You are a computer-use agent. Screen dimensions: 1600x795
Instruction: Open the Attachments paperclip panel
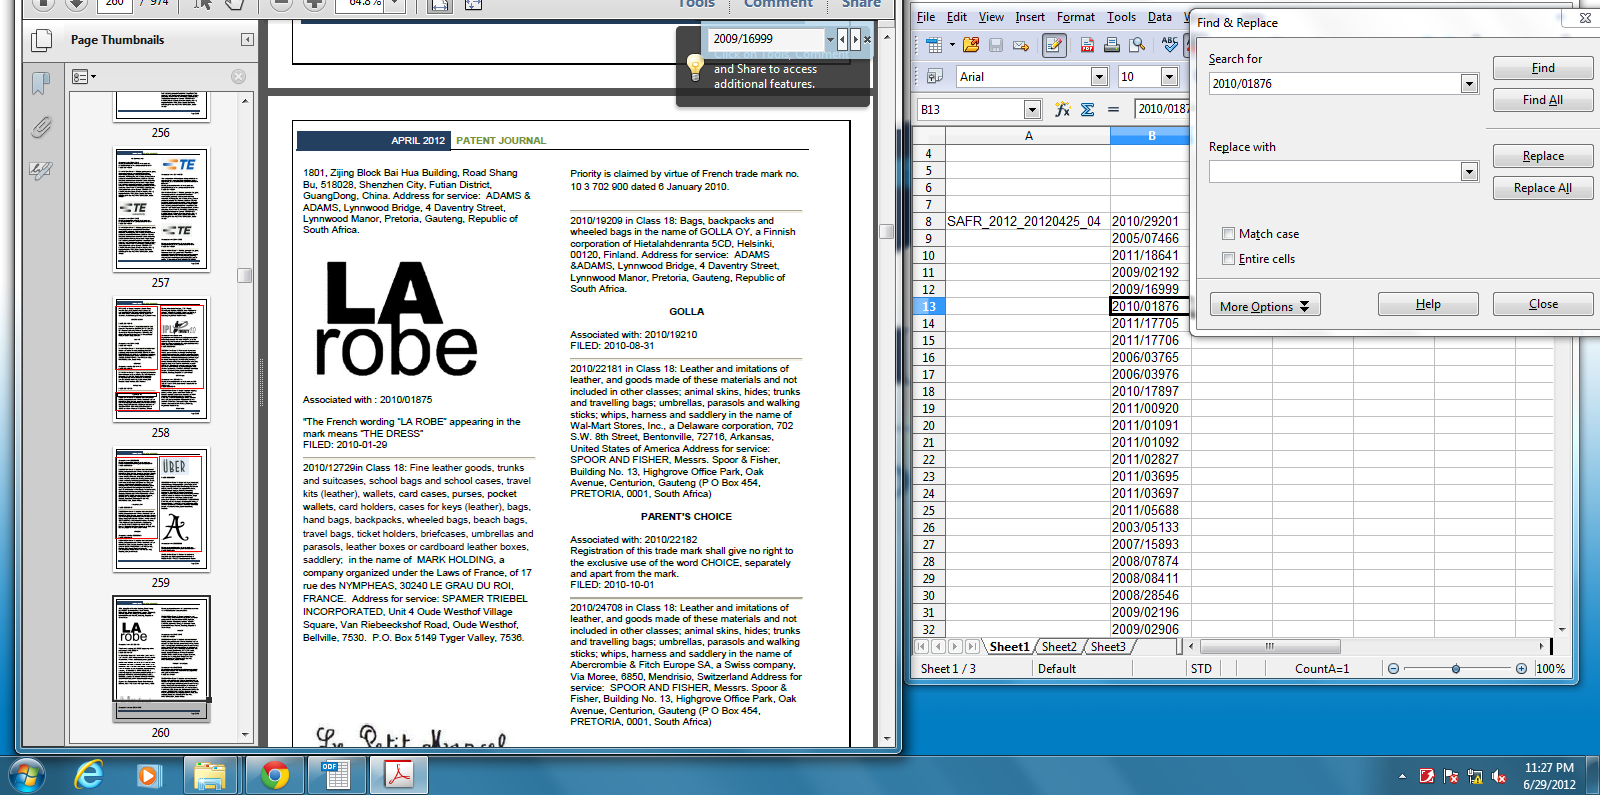pyautogui.click(x=41, y=127)
